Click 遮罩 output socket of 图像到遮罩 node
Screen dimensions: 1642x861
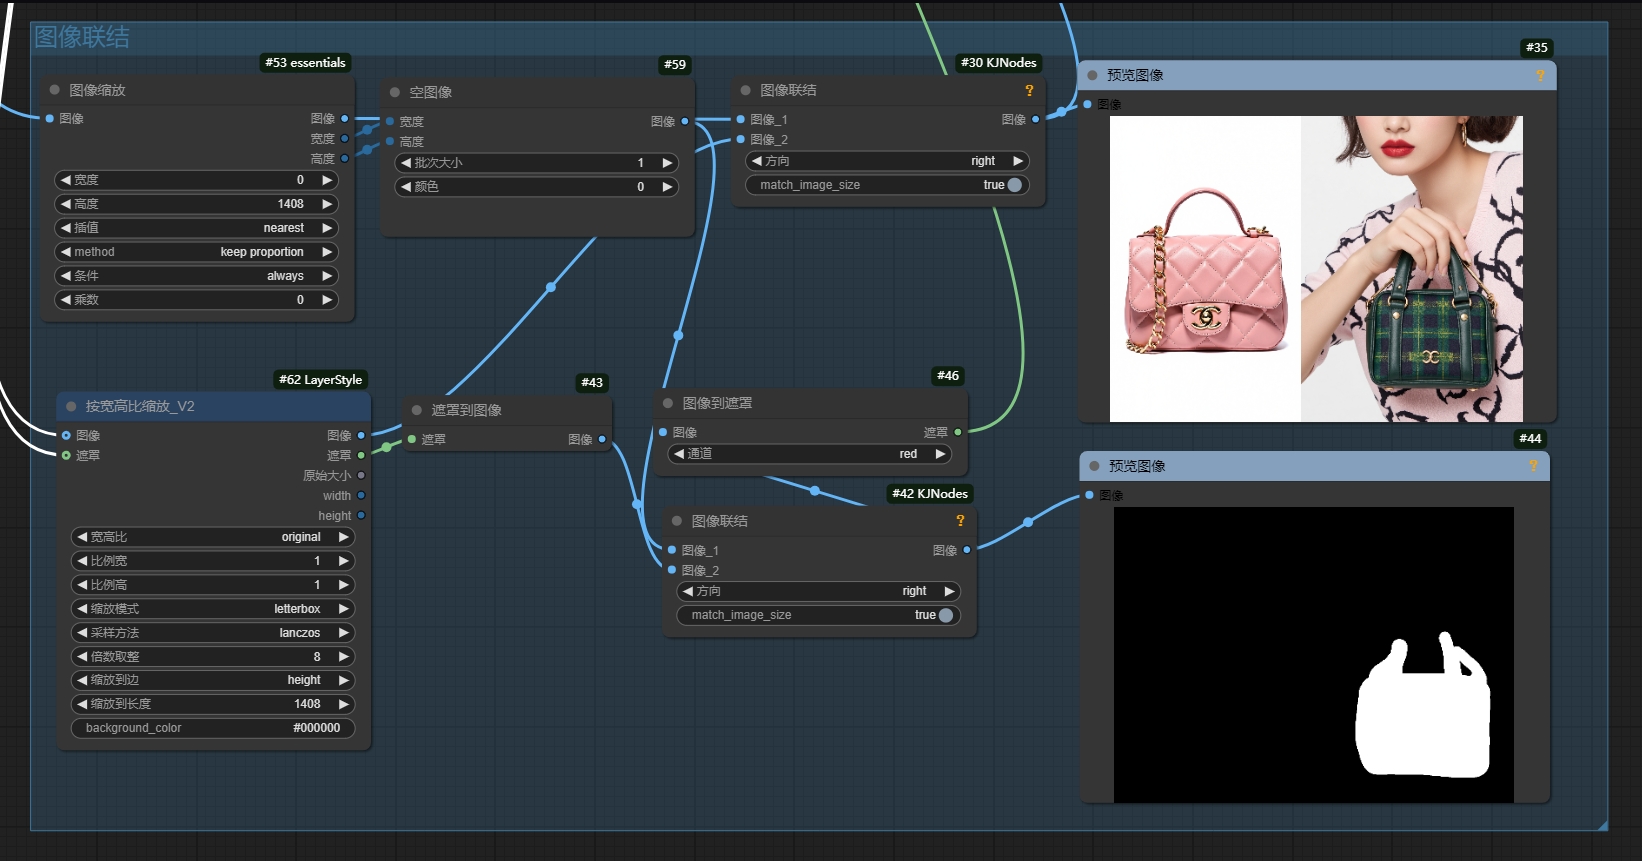pos(958,432)
